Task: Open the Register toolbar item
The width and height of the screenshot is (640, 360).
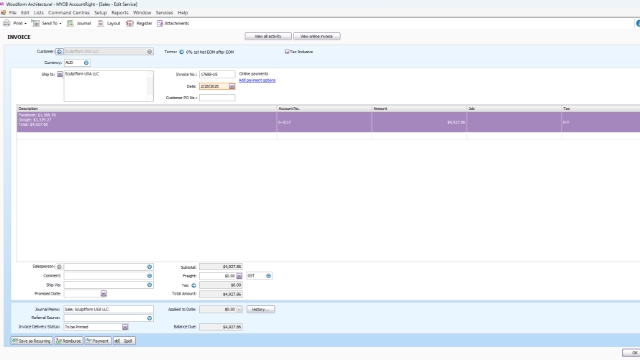Action: click(x=139, y=23)
